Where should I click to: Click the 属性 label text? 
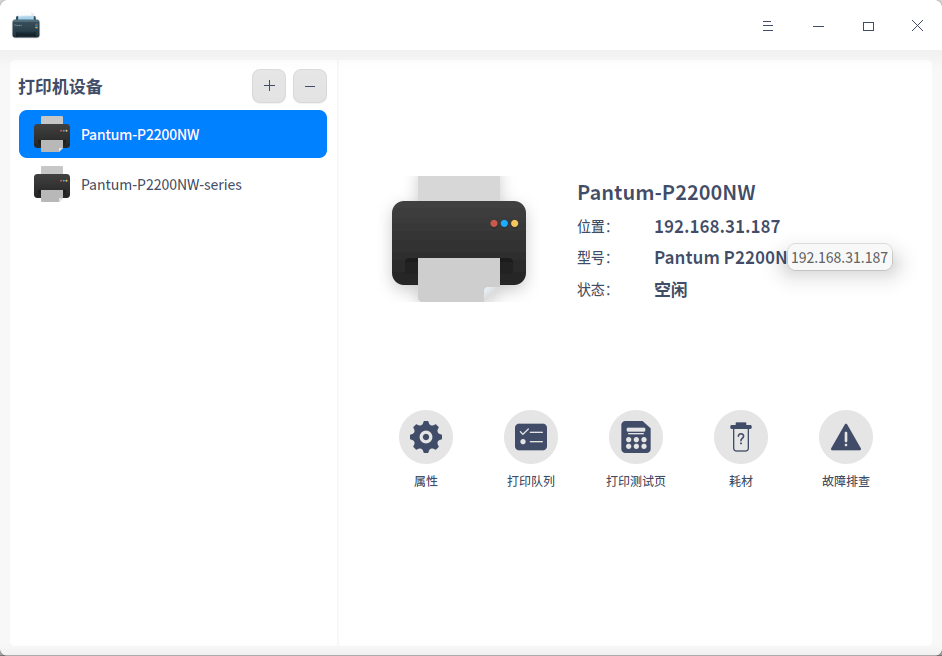[425, 481]
